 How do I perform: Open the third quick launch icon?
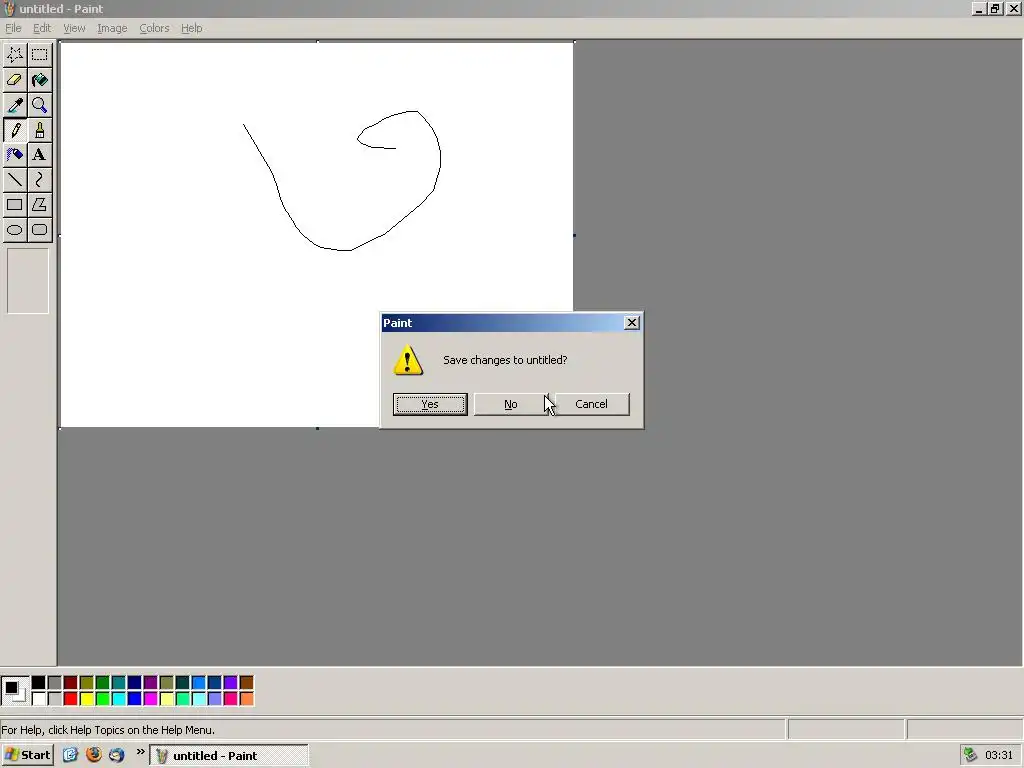[x=116, y=755]
